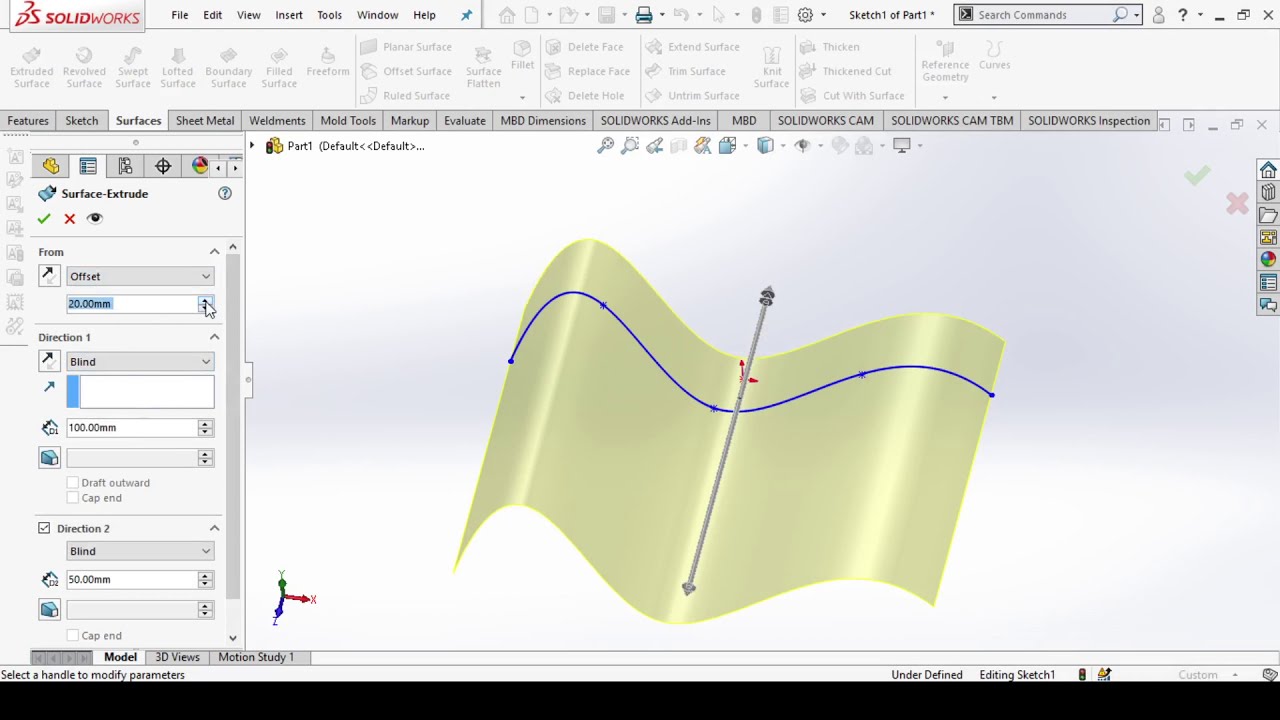Switch to the Sketch ribbon tab
The height and width of the screenshot is (720, 1280).
pyautogui.click(x=82, y=121)
